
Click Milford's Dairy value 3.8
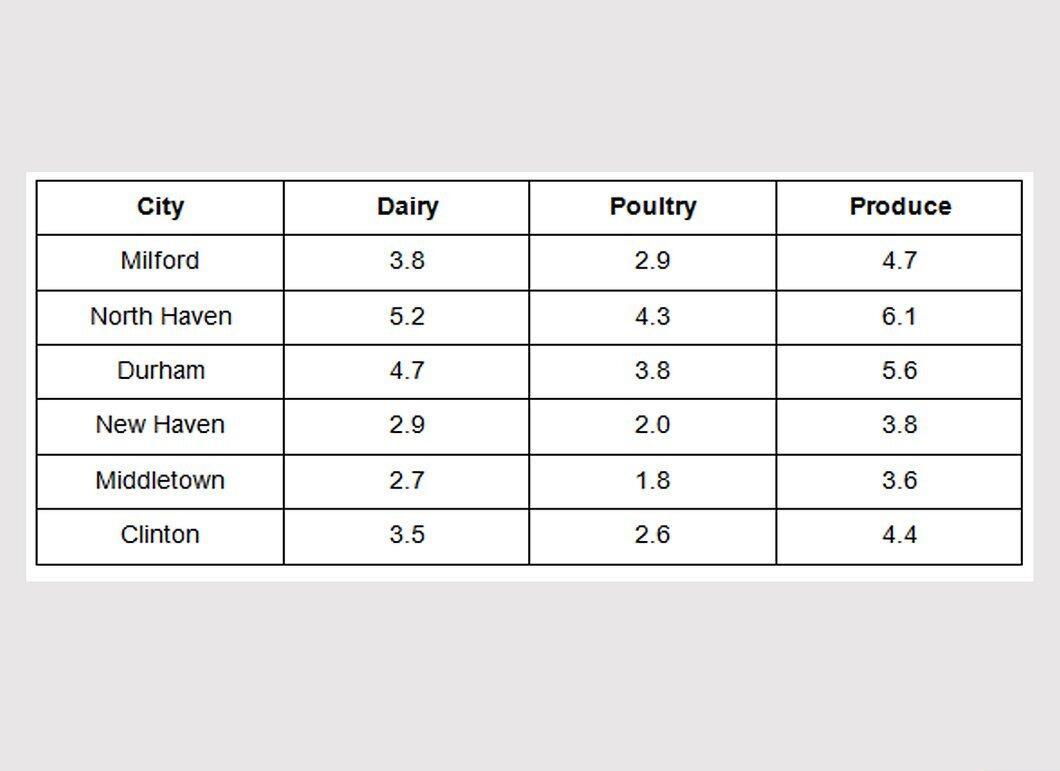click(407, 260)
